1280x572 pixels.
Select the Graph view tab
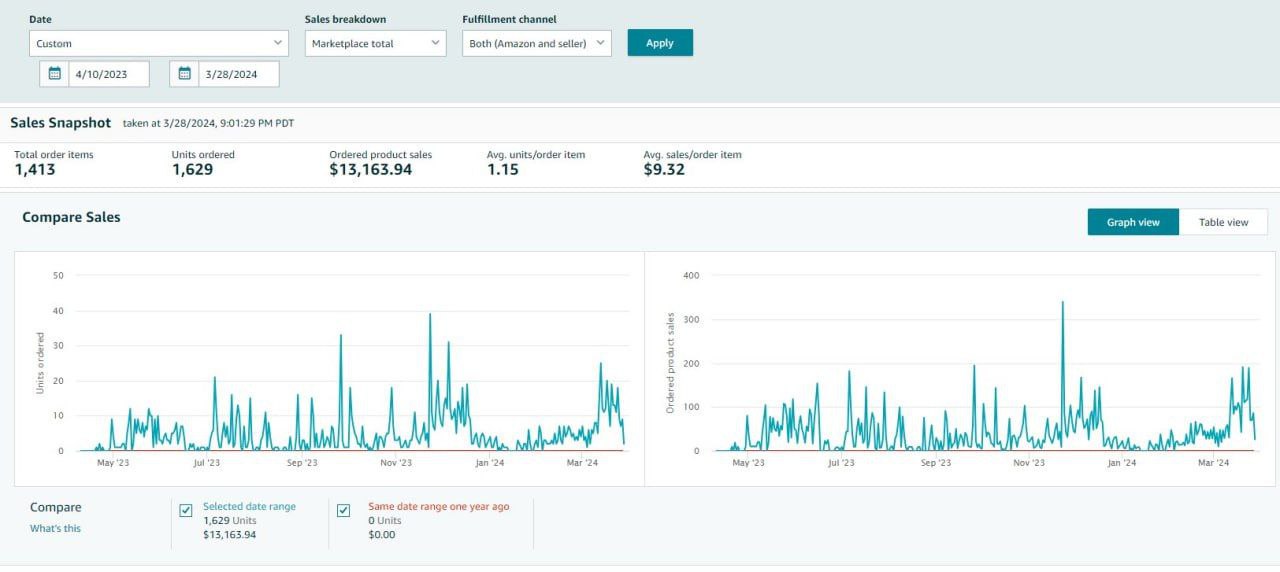[x=1133, y=222]
